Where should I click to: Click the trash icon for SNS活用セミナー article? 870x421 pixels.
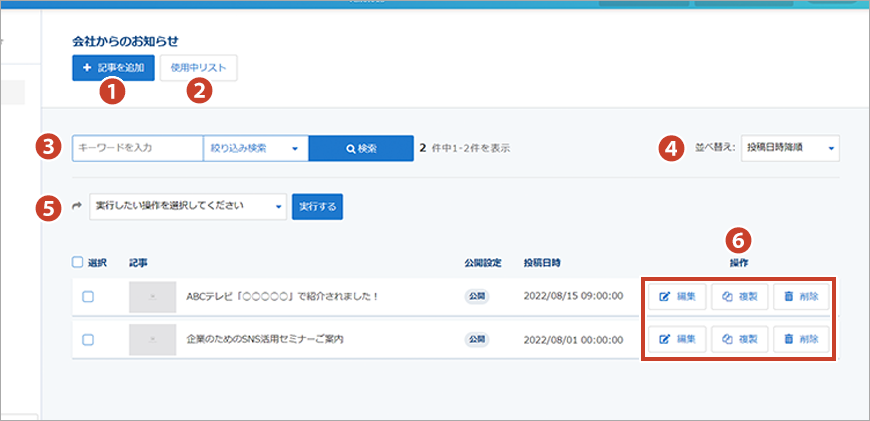[x=789, y=340]
